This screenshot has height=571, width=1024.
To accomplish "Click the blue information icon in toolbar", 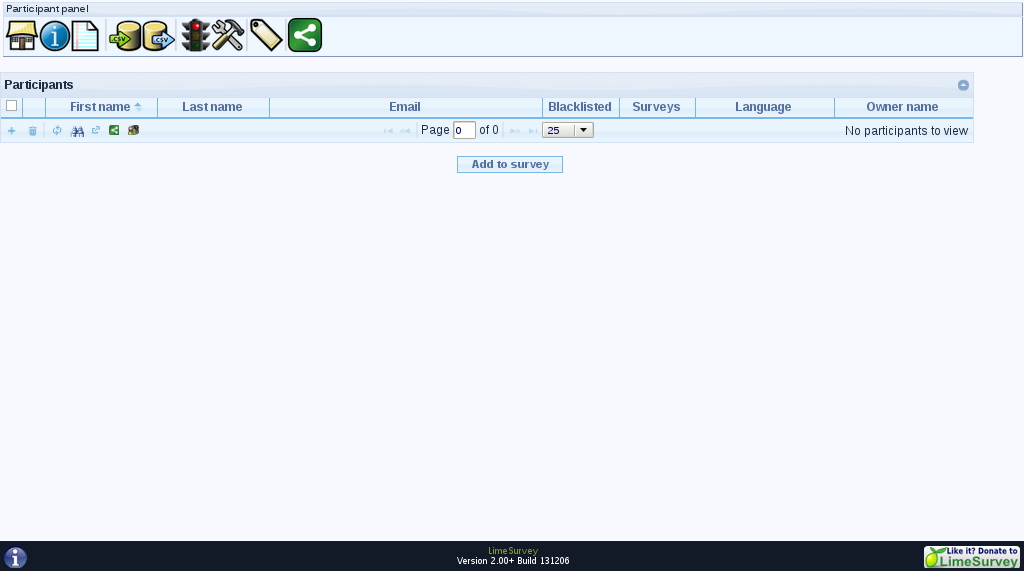I will point(55,35).
